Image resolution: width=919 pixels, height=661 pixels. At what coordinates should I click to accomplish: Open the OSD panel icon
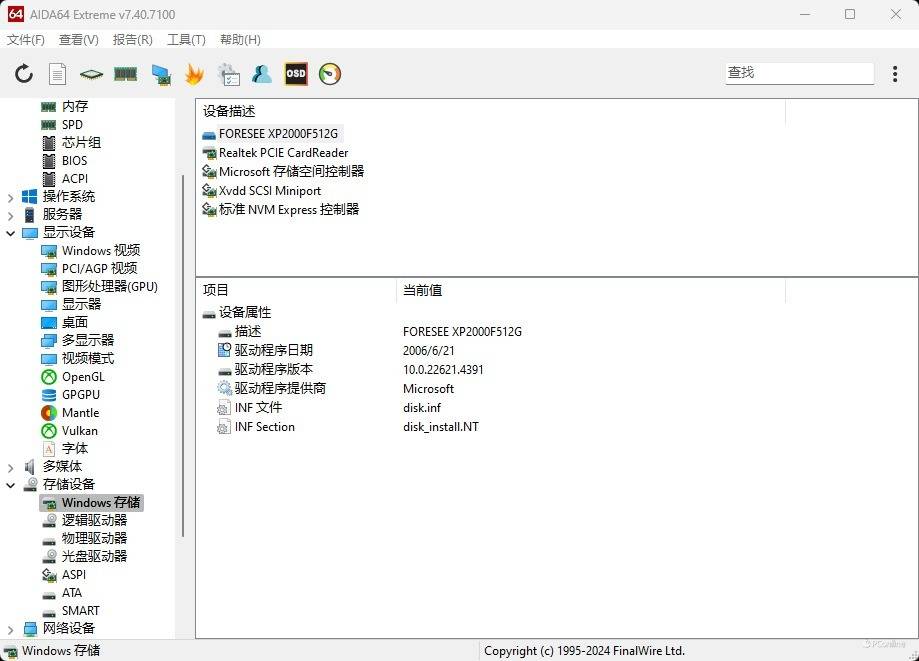296,74
